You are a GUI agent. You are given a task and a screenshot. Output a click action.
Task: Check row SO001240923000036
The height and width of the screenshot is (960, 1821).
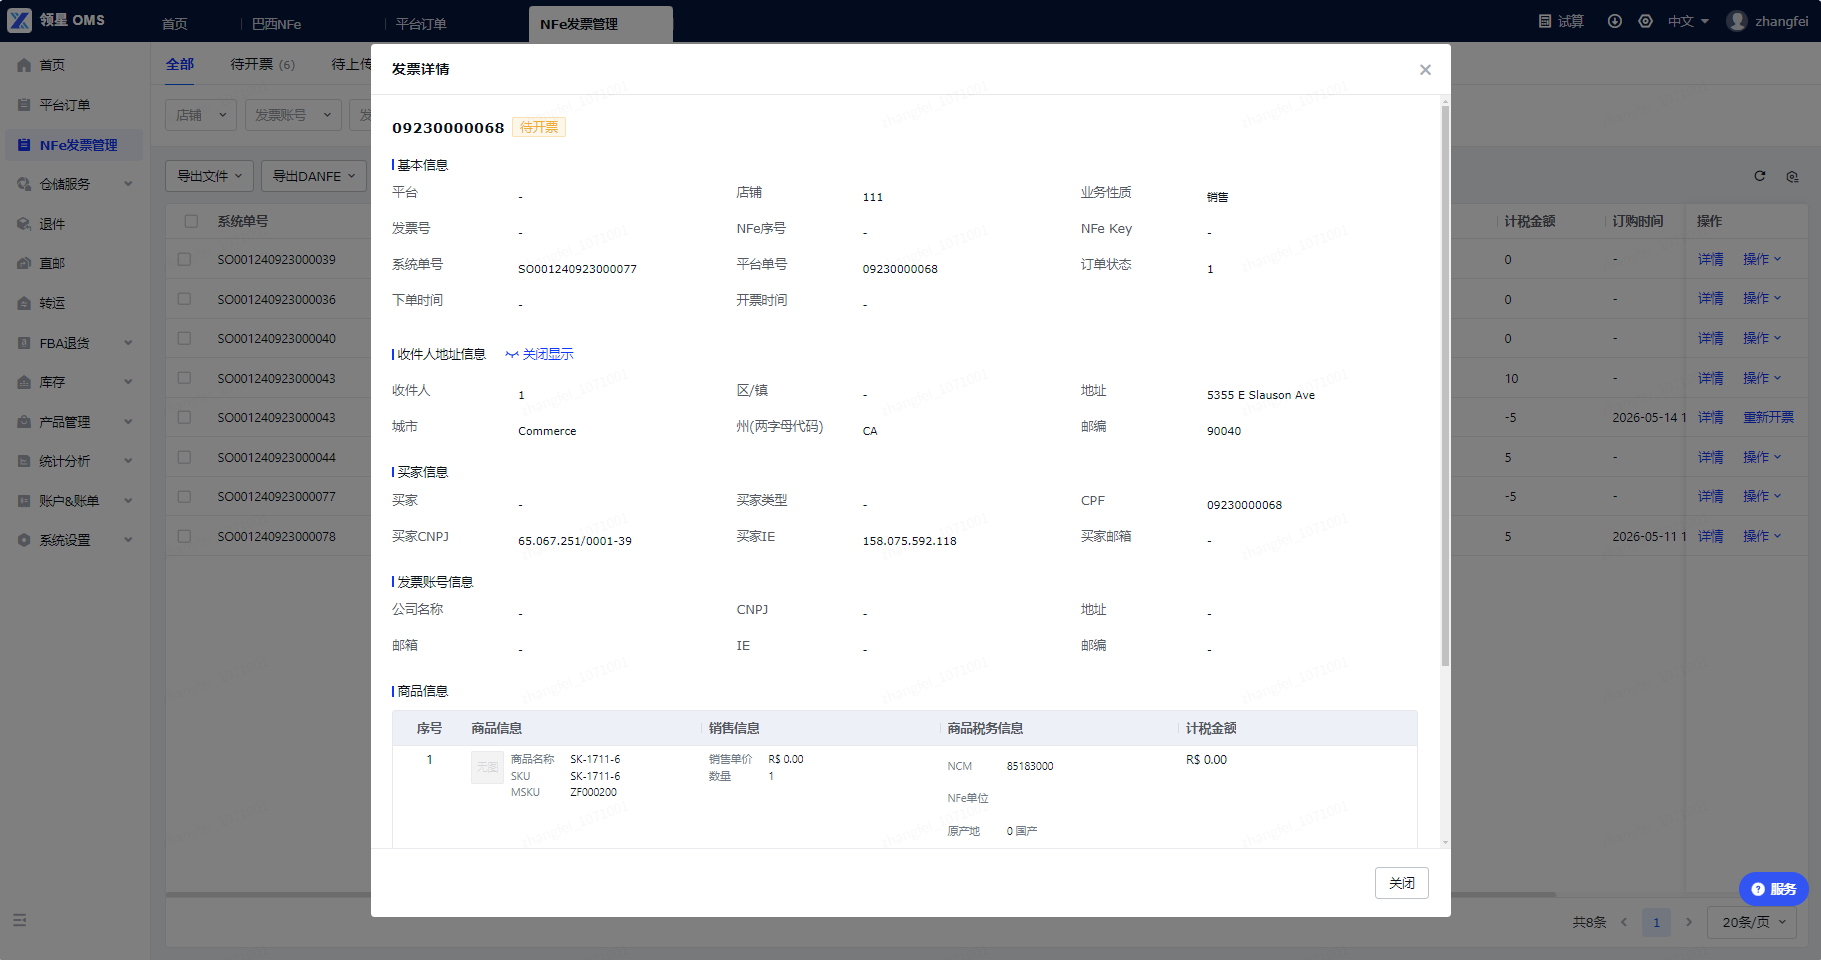(x=184, y=299)
